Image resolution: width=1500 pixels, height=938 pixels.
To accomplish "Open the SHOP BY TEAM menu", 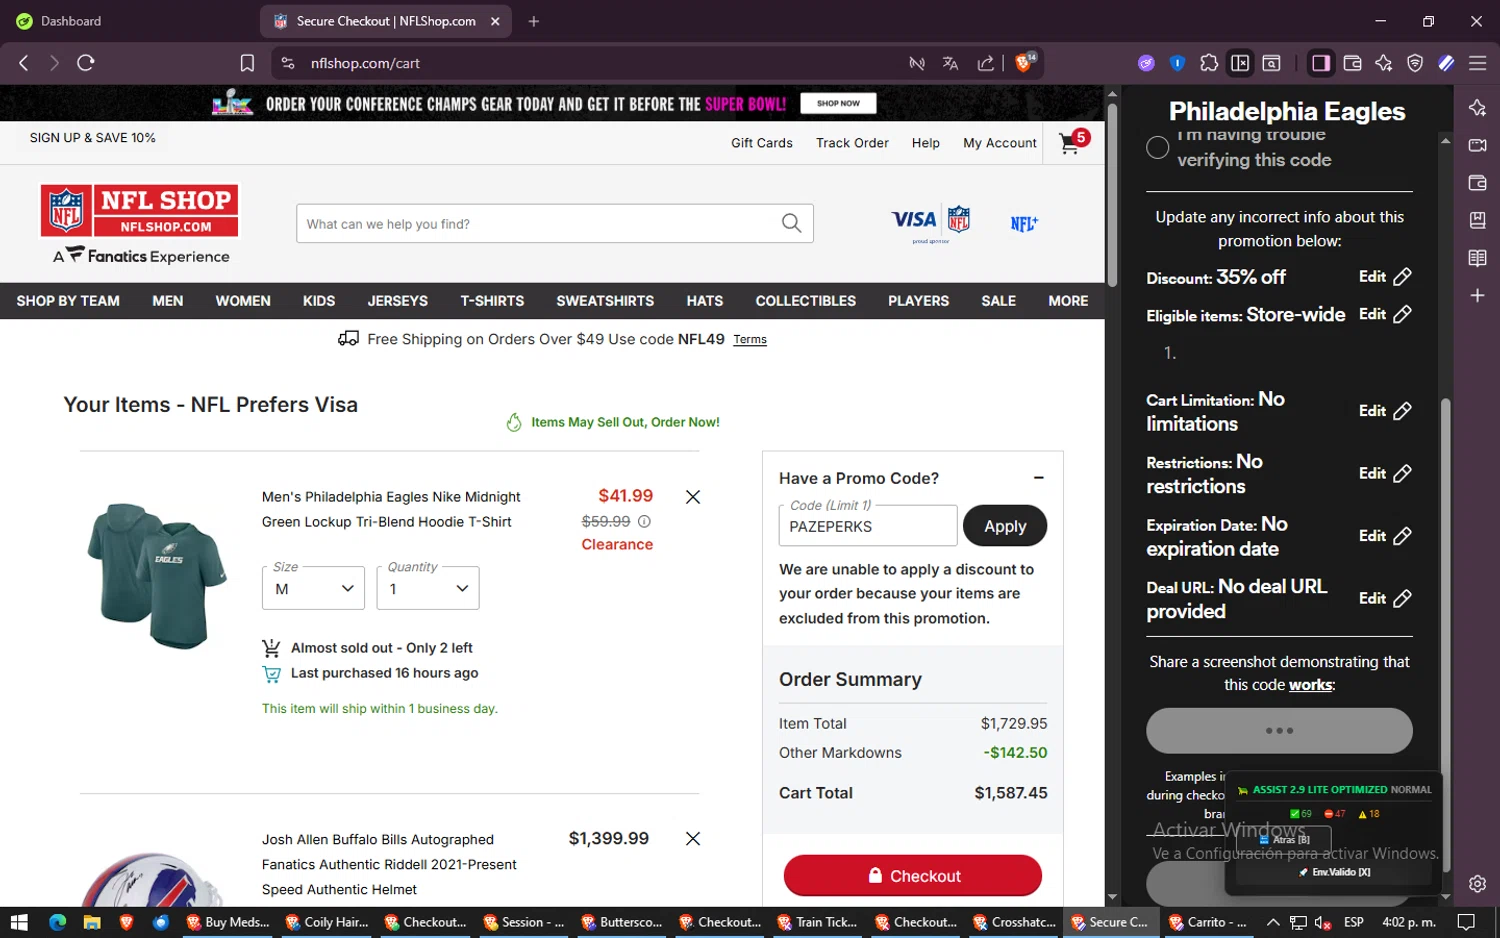I will pyautogui.click(x=68, y=301).
